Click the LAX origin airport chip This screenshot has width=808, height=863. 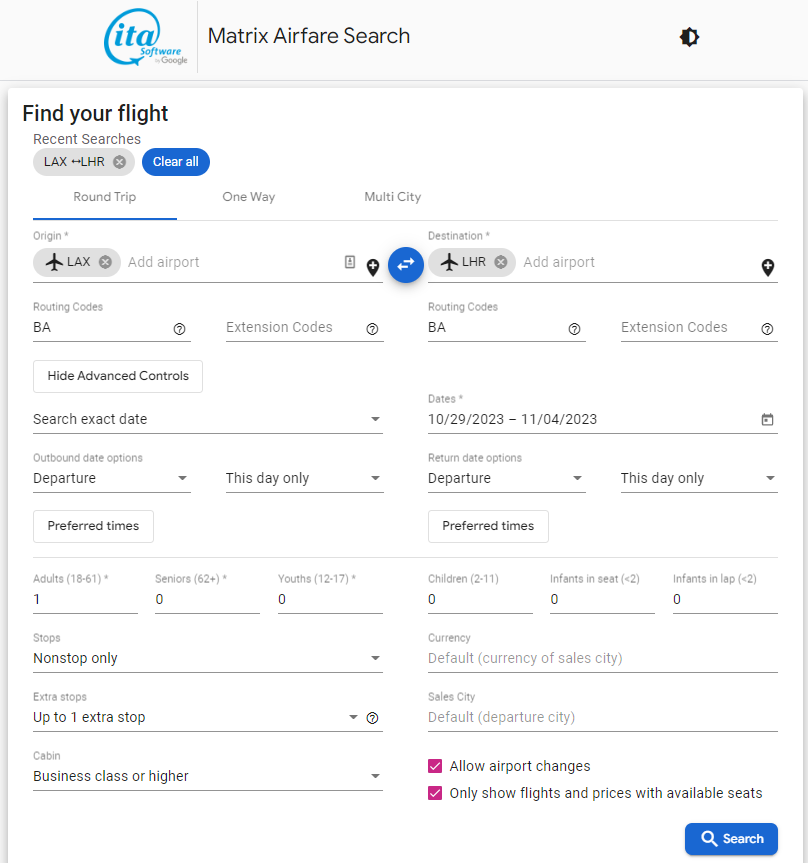[x=77, y=262]
